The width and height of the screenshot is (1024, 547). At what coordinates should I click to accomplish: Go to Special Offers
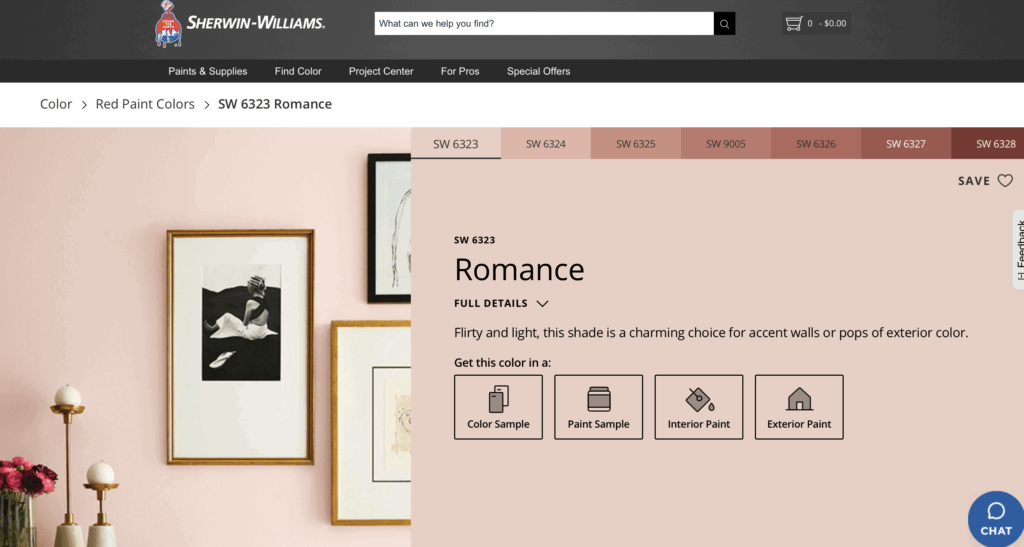(538, 71)
